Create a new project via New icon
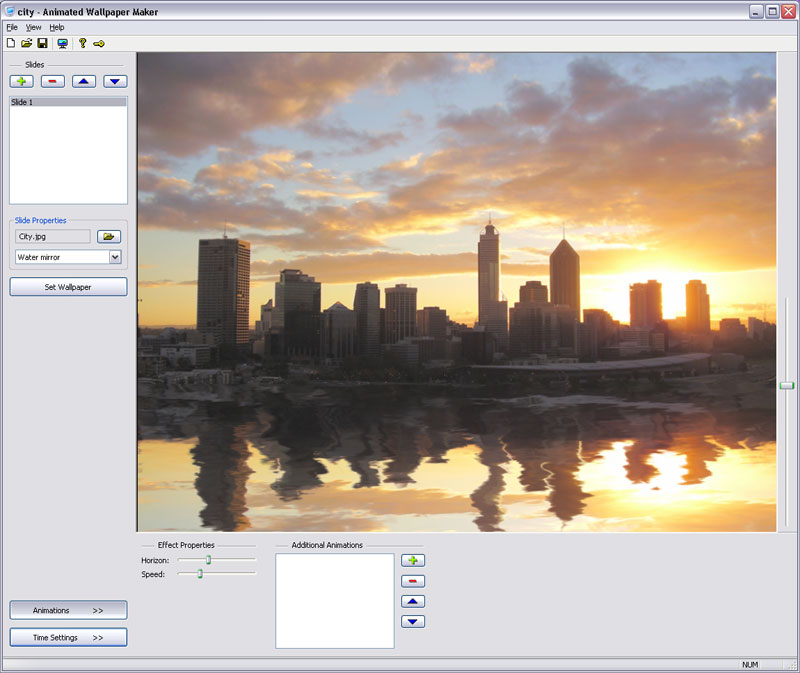800x673 pixels. tap(11, 43)
